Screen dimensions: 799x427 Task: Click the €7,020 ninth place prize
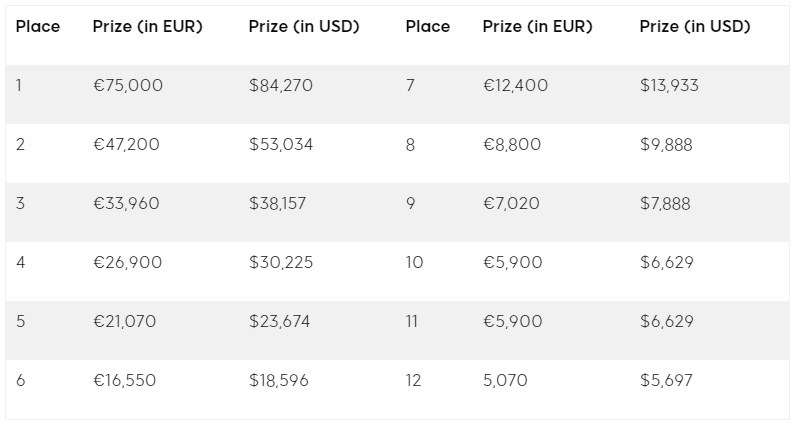pyautogui.click(x=510, y=204)
